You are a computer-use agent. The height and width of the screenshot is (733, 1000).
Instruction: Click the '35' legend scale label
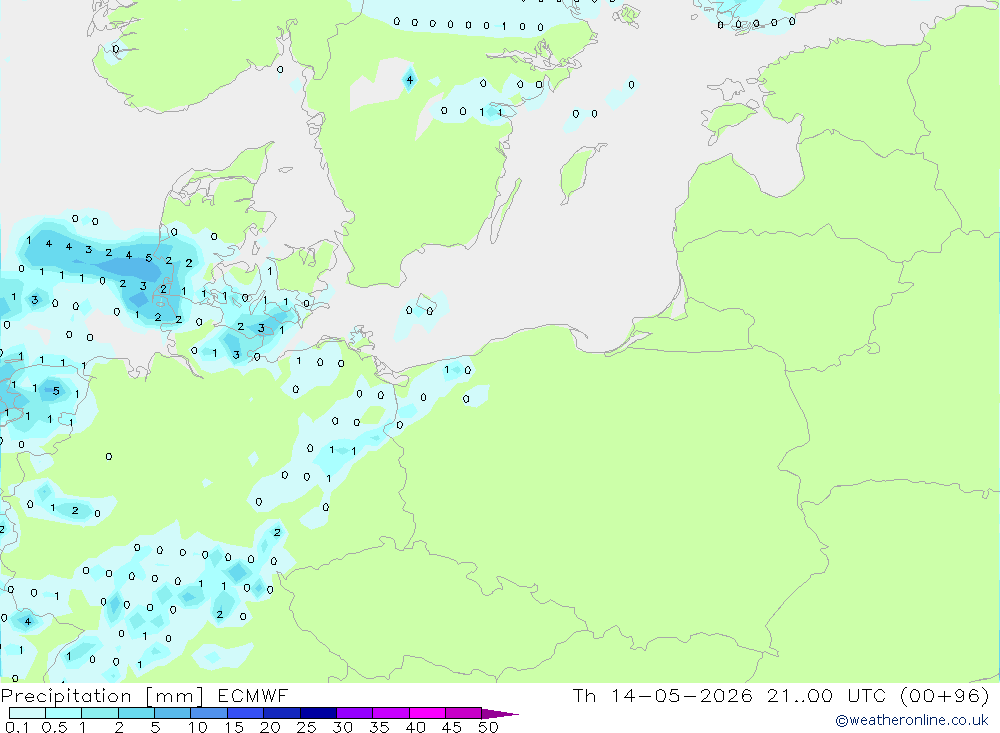pyautogui.click(x=379, y=727)
